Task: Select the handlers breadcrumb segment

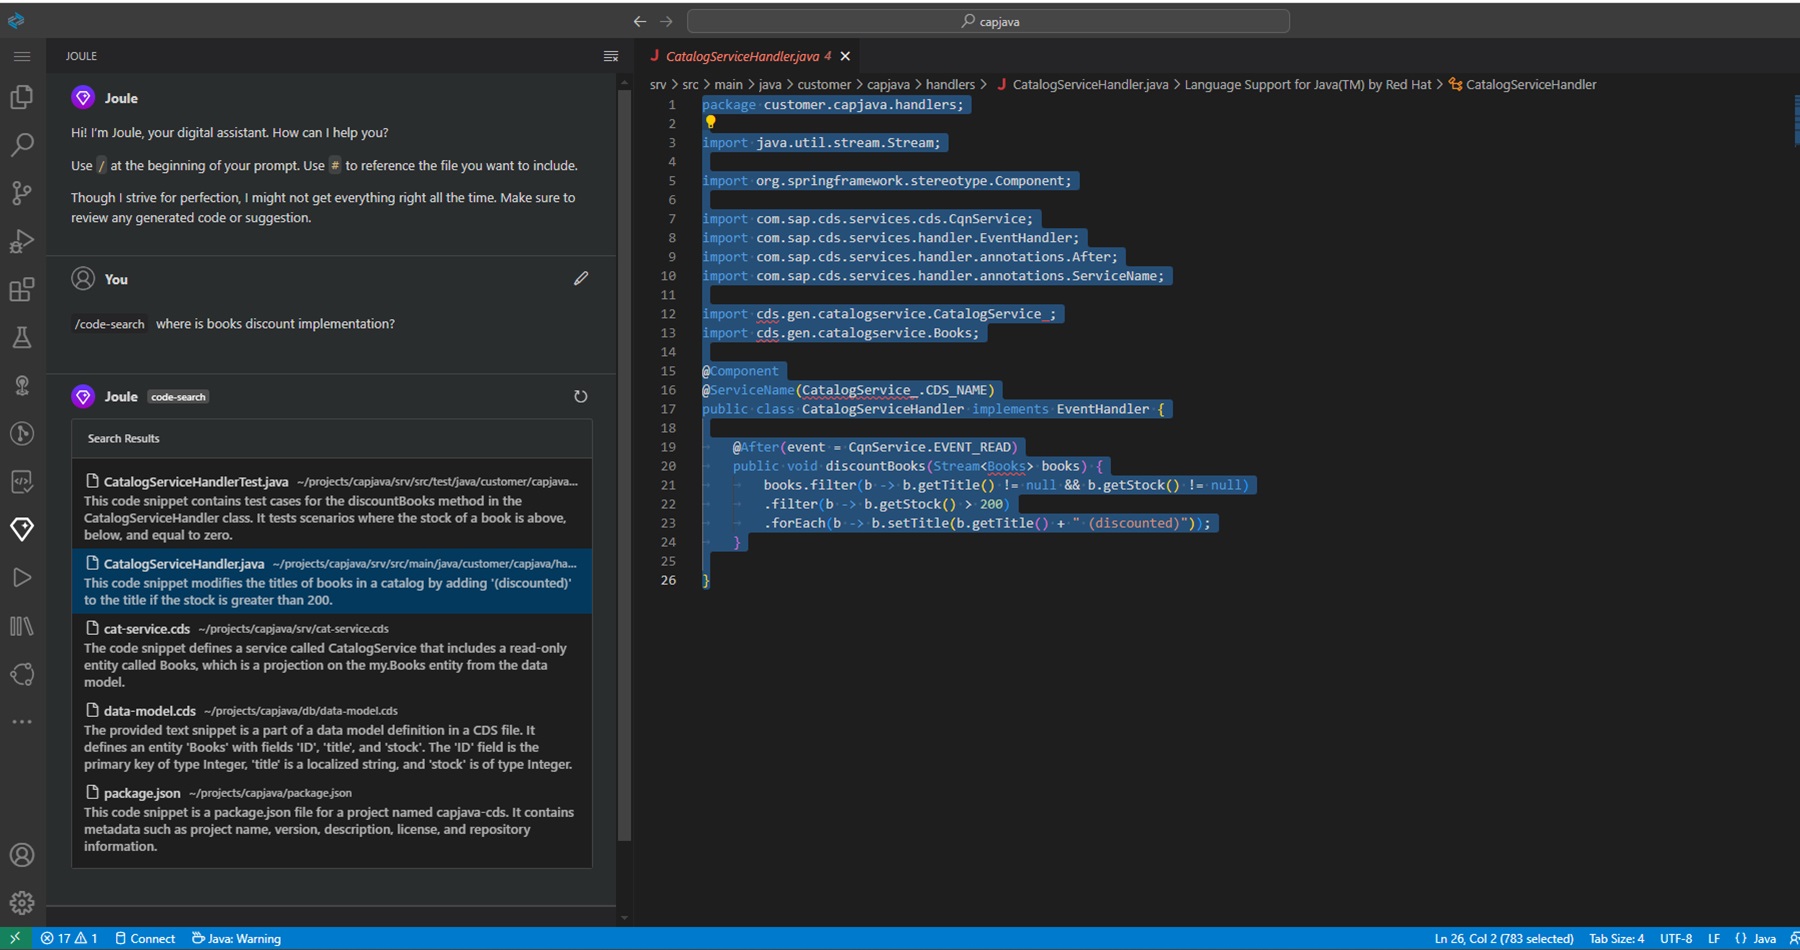Action: click(950, 84)
